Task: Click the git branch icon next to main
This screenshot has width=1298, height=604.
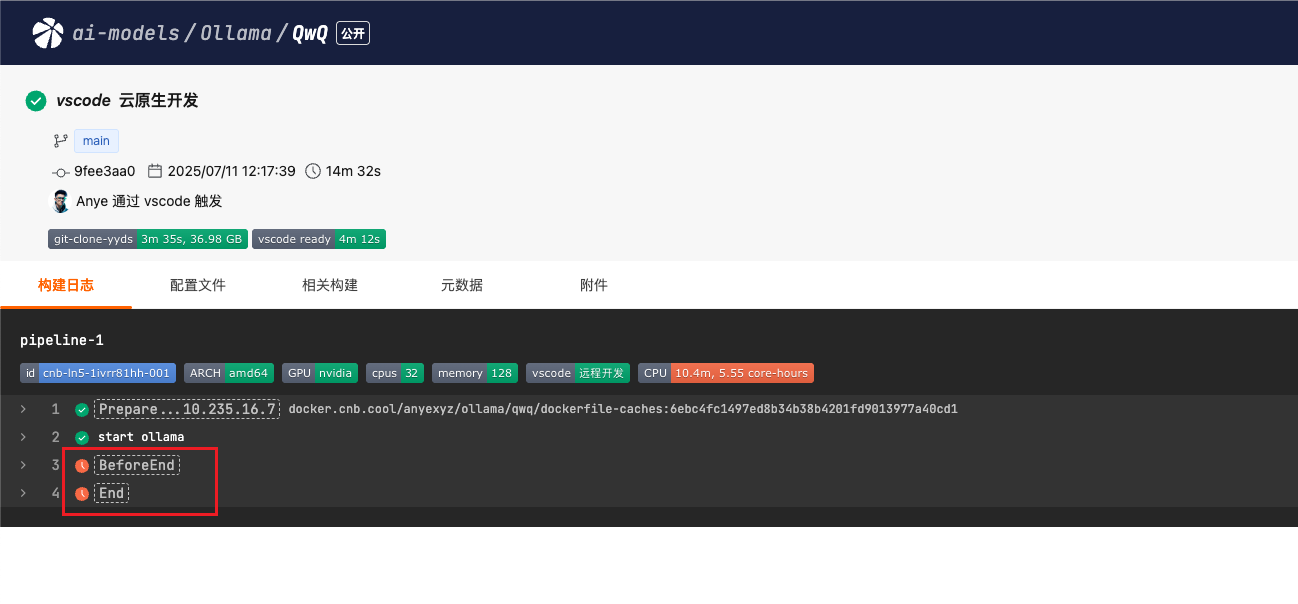Action: [60, 141]
